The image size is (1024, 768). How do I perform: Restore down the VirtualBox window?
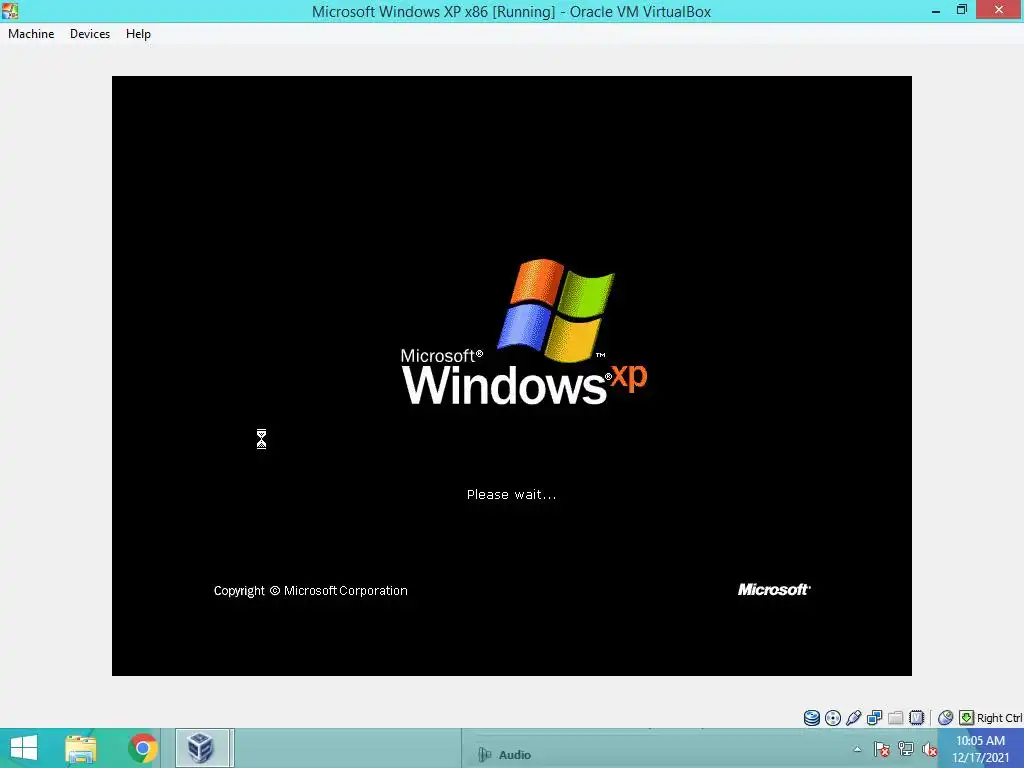tap(961, 10)
